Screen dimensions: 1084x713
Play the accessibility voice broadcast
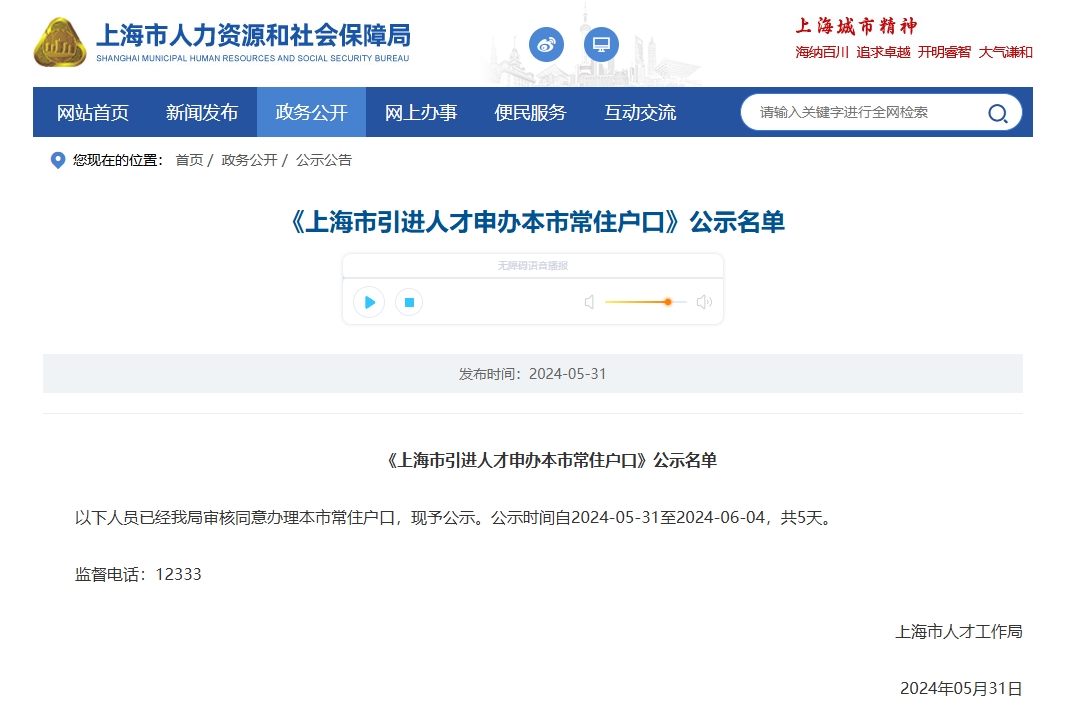coord(369,302)
